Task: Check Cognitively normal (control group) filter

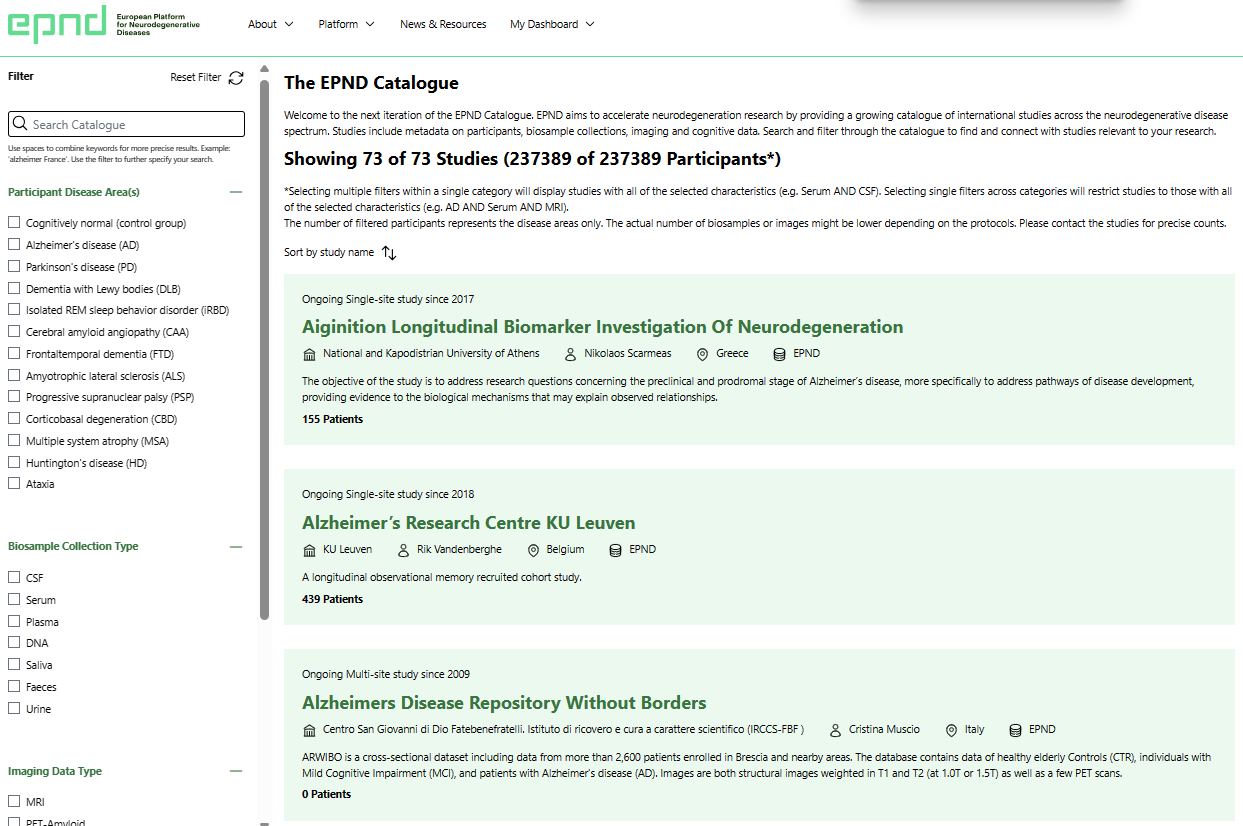Action: click(x=14, y=223)
